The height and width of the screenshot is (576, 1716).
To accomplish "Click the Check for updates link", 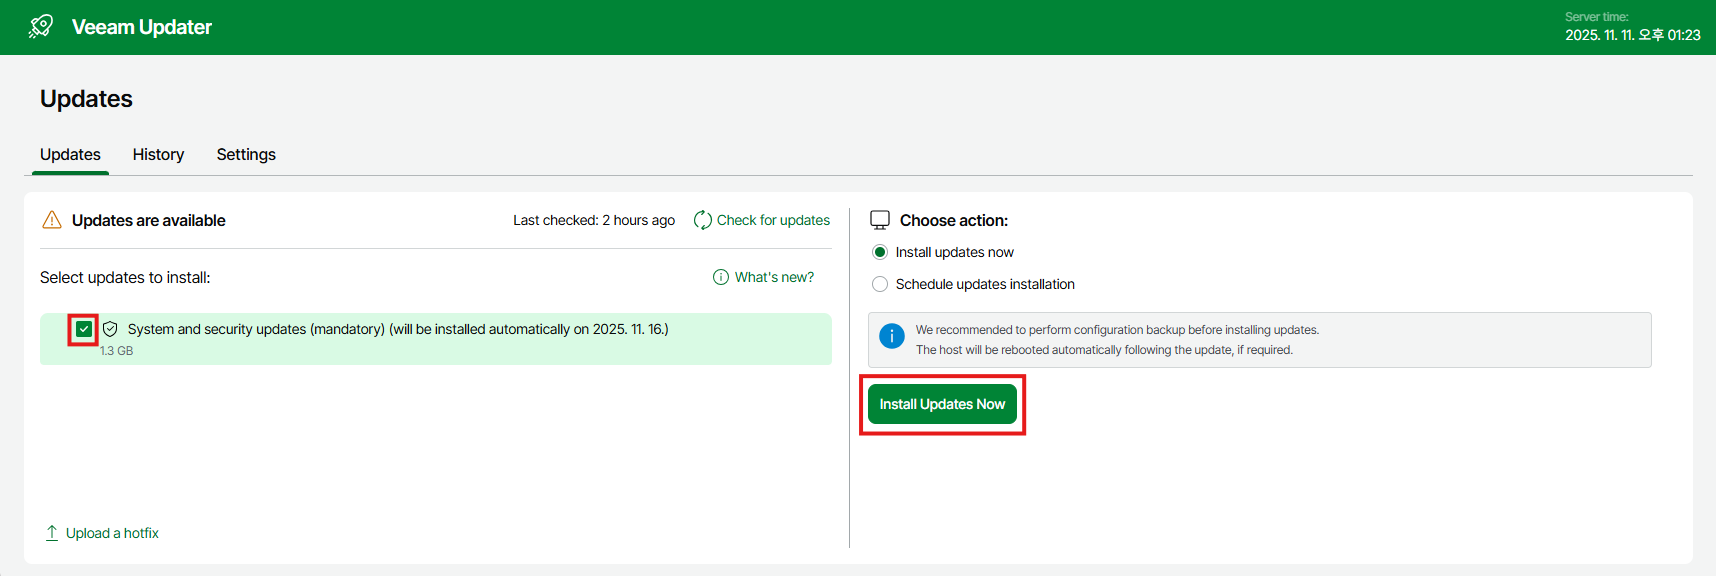I will [x=773, y=220].
